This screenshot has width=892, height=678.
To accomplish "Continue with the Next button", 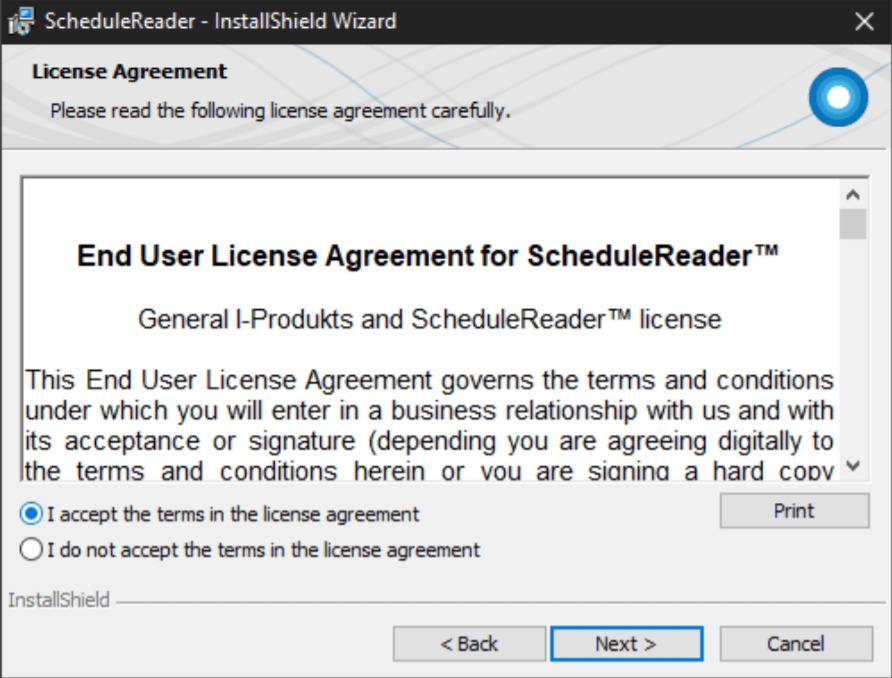I will click(x=626, y=644).
